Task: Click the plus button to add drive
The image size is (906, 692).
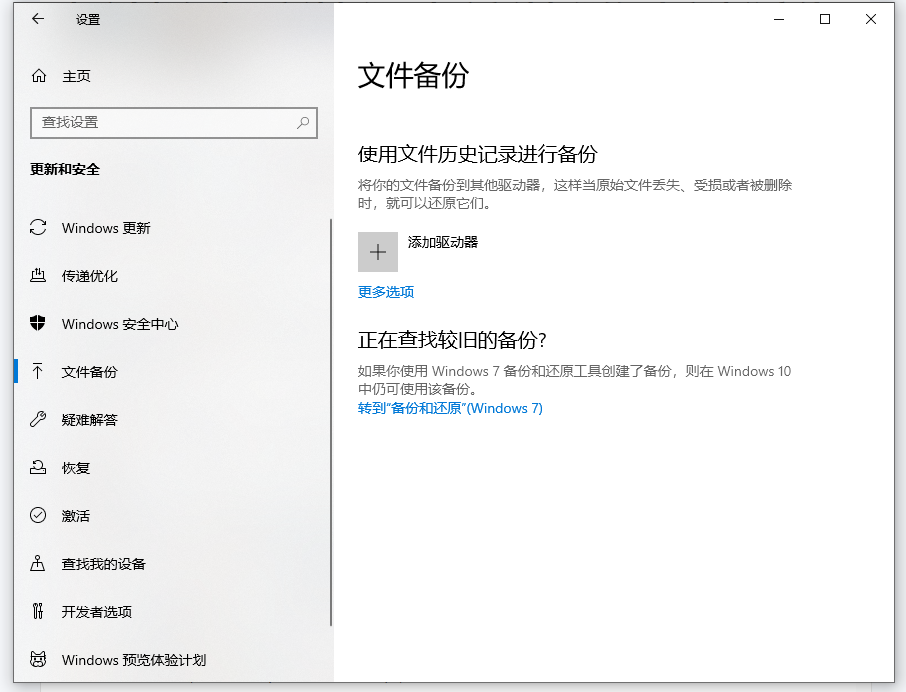Action: coord(378,252)
